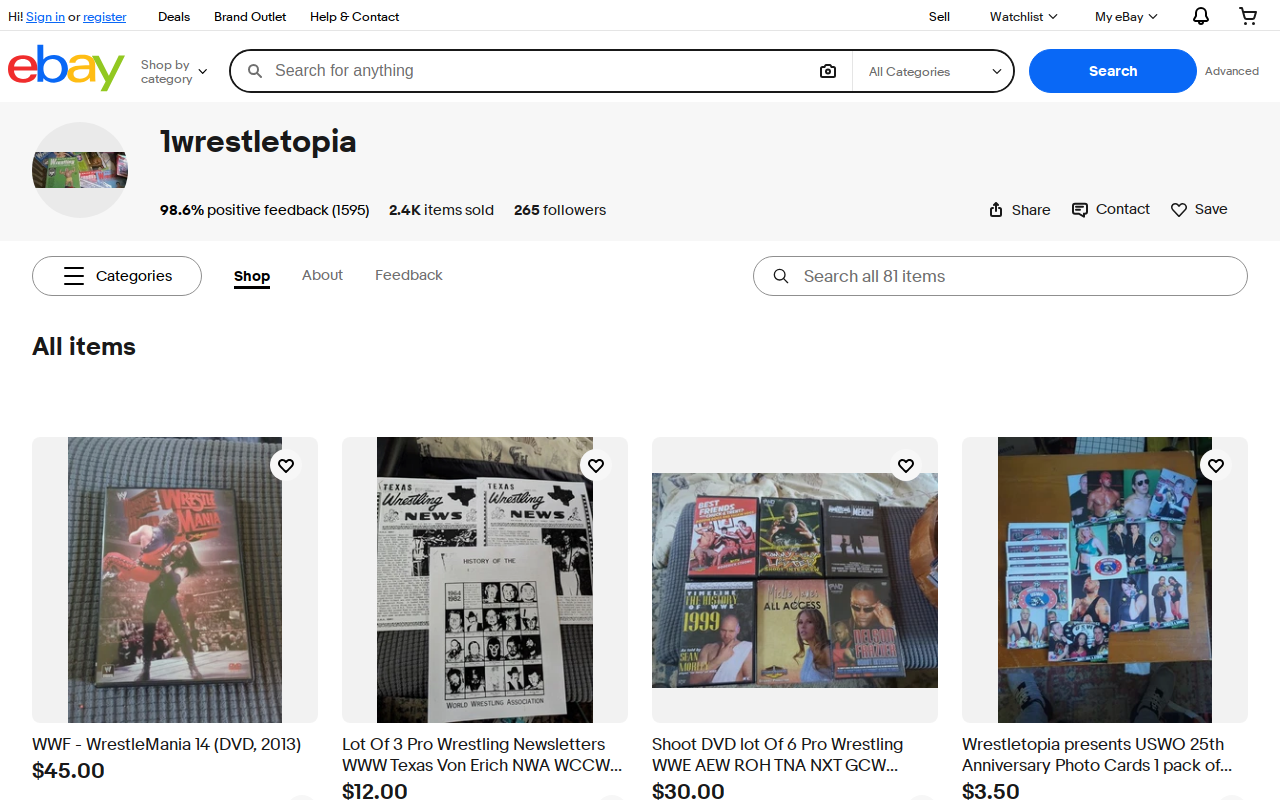The width and height of the screenshot is (1280, 800).
Task: Open Advanced search link
Action: click(1232, 71)
